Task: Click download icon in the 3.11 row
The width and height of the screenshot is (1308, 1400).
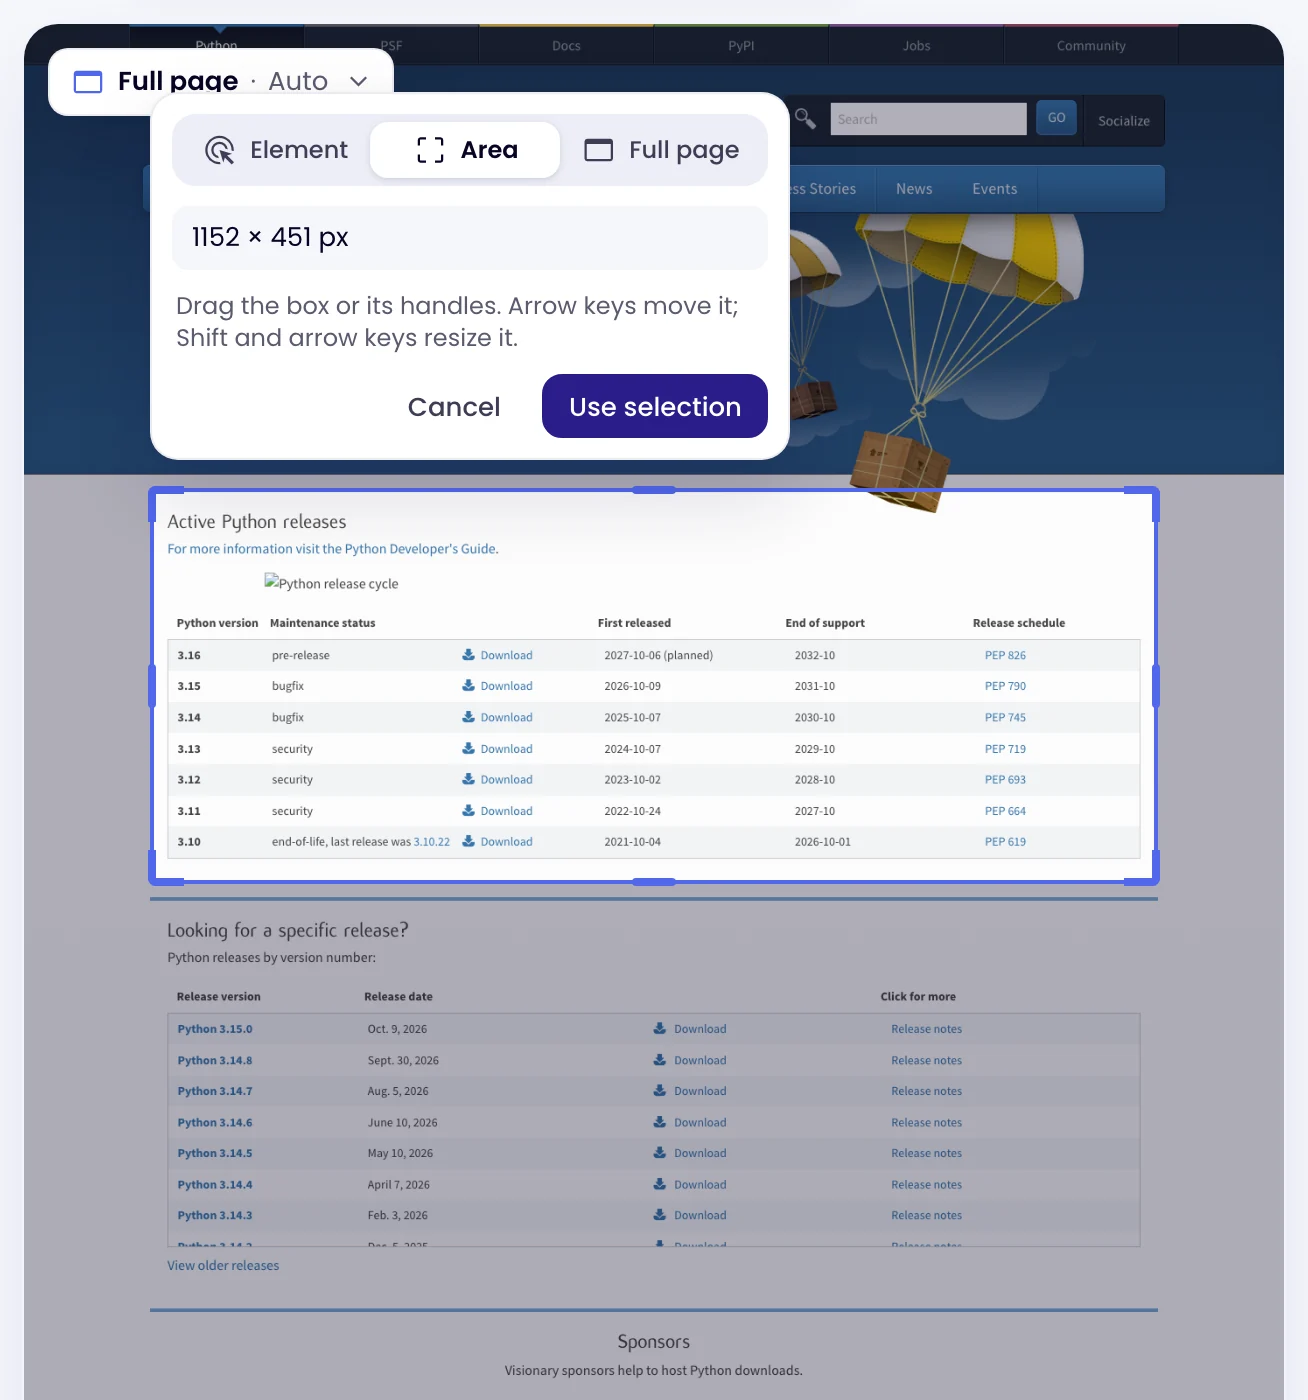Action: pos(468,811)
